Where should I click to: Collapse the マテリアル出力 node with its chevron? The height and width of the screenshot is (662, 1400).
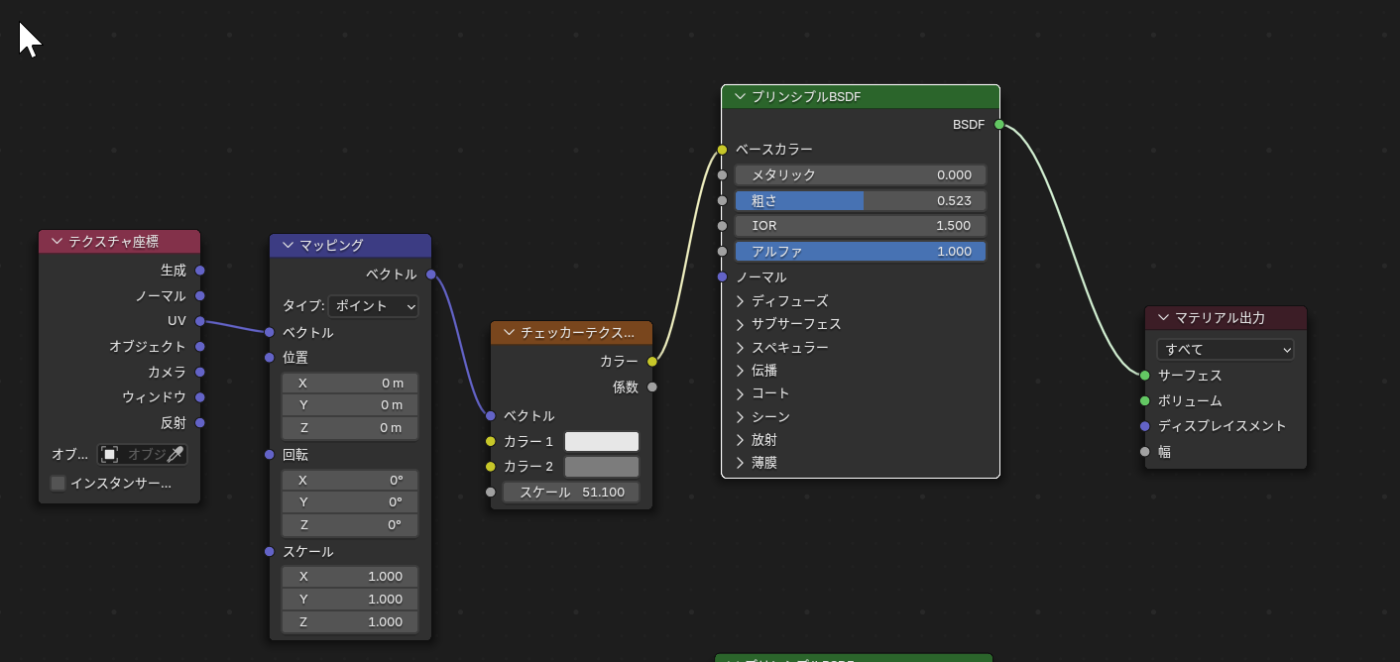pos(1163,317)
